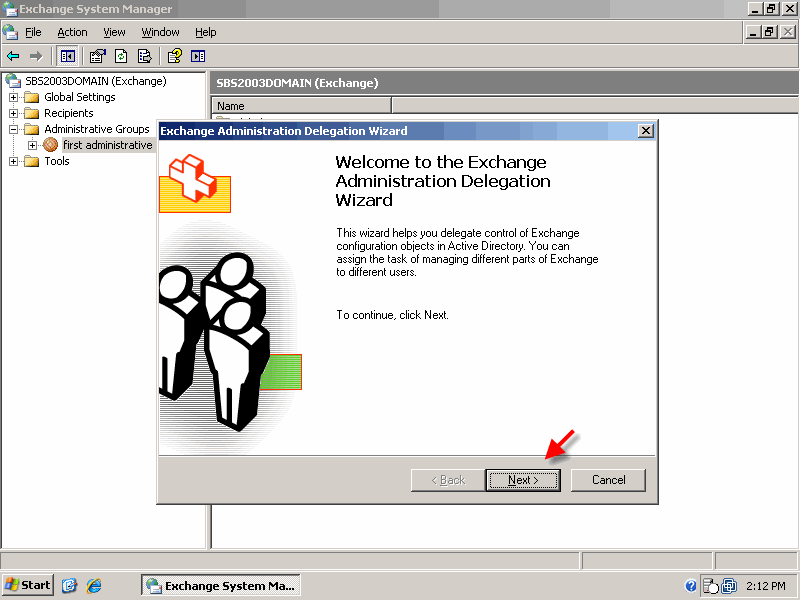Collapse the Administrative Groups tree node
This screenshot has height=600, width=800.
coord(14,129)
